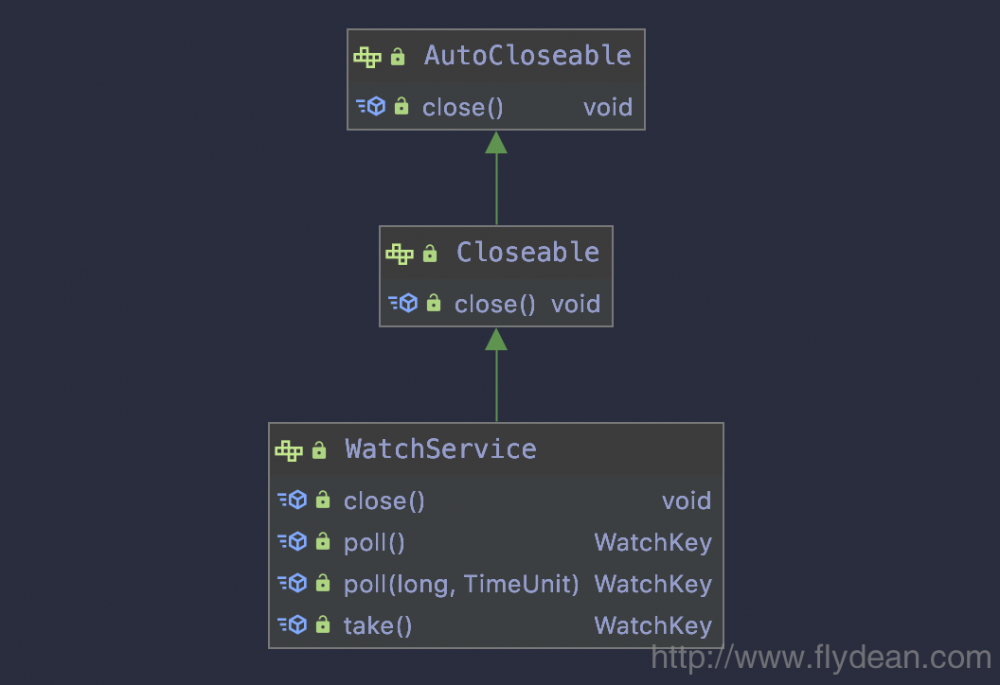Select the poll() method row
The width and height of the screenshot is (1000, 685).
tap(374, 543)
